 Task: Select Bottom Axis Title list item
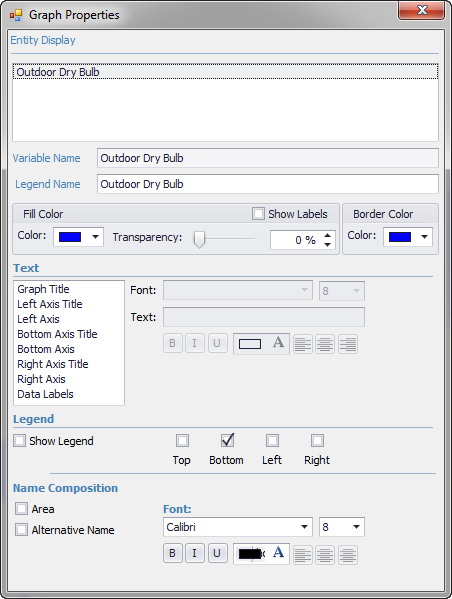[x=57, y=334]
